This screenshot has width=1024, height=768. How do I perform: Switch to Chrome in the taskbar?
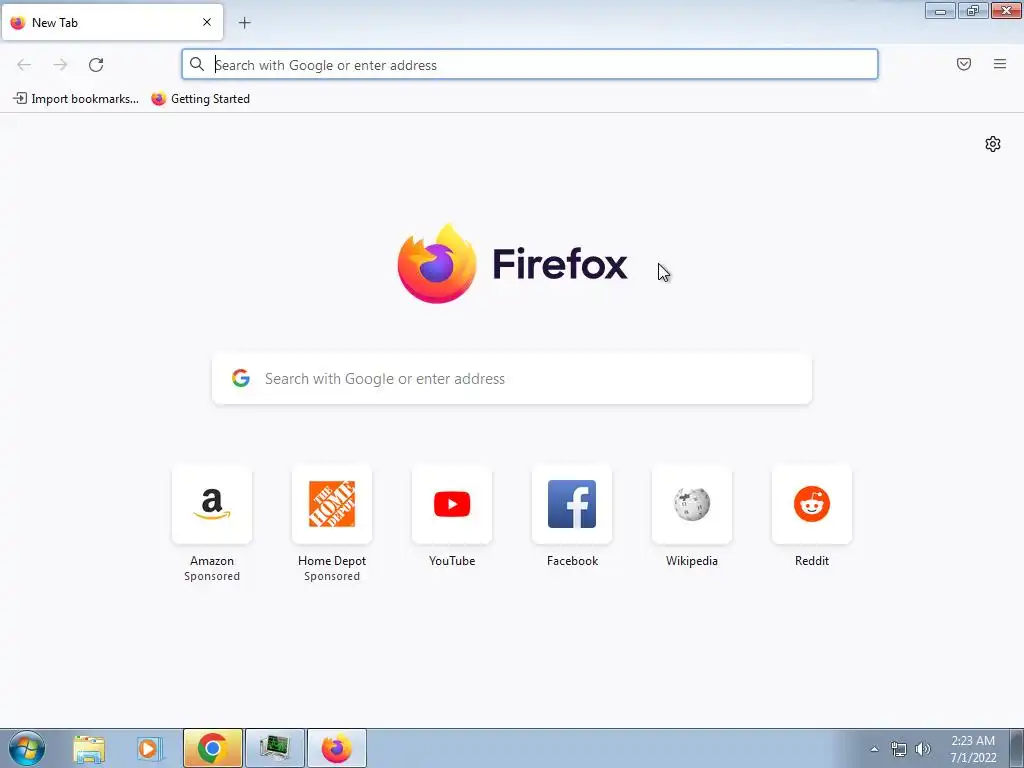coord(213,748)
